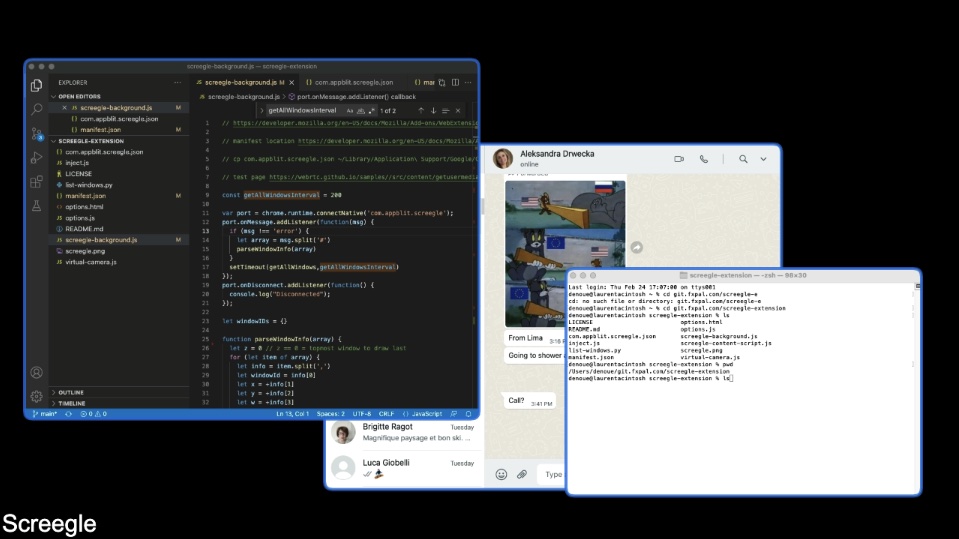Toggle Match Whole Word in find widget
Viewport: 959px width, 539px height.
point(361,111)
